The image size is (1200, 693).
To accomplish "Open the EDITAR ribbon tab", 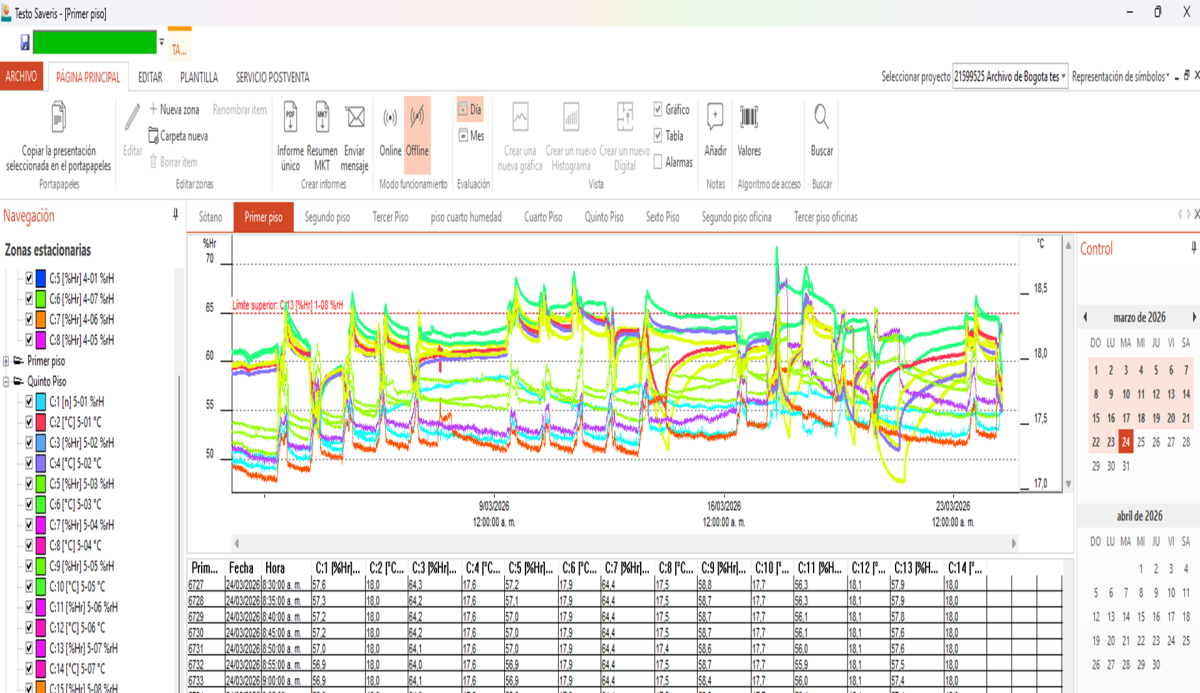I will 150,77.
